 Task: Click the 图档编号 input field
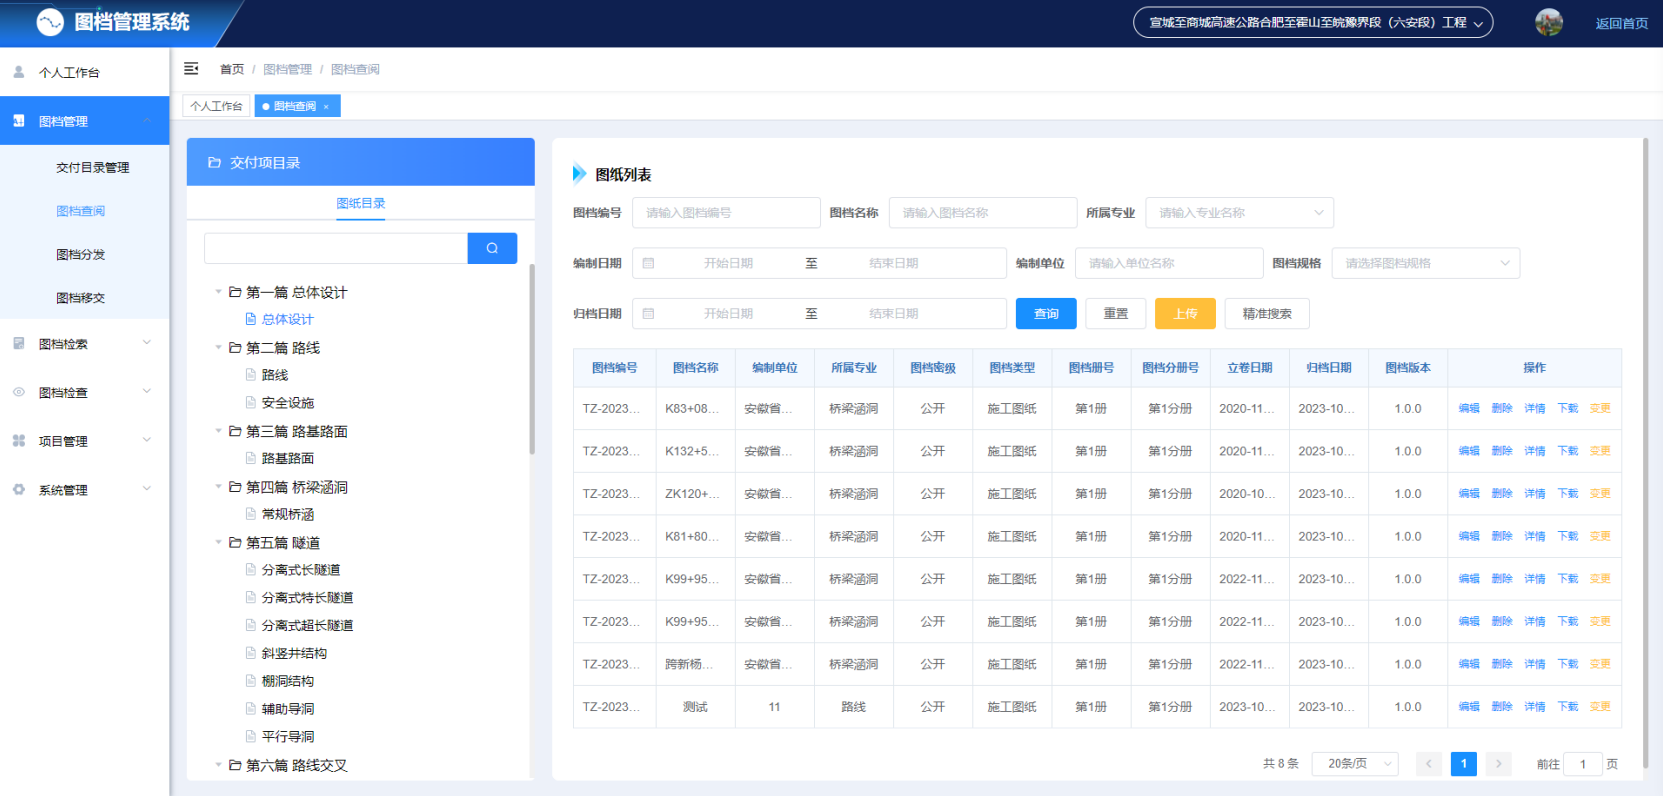(726, 213)
